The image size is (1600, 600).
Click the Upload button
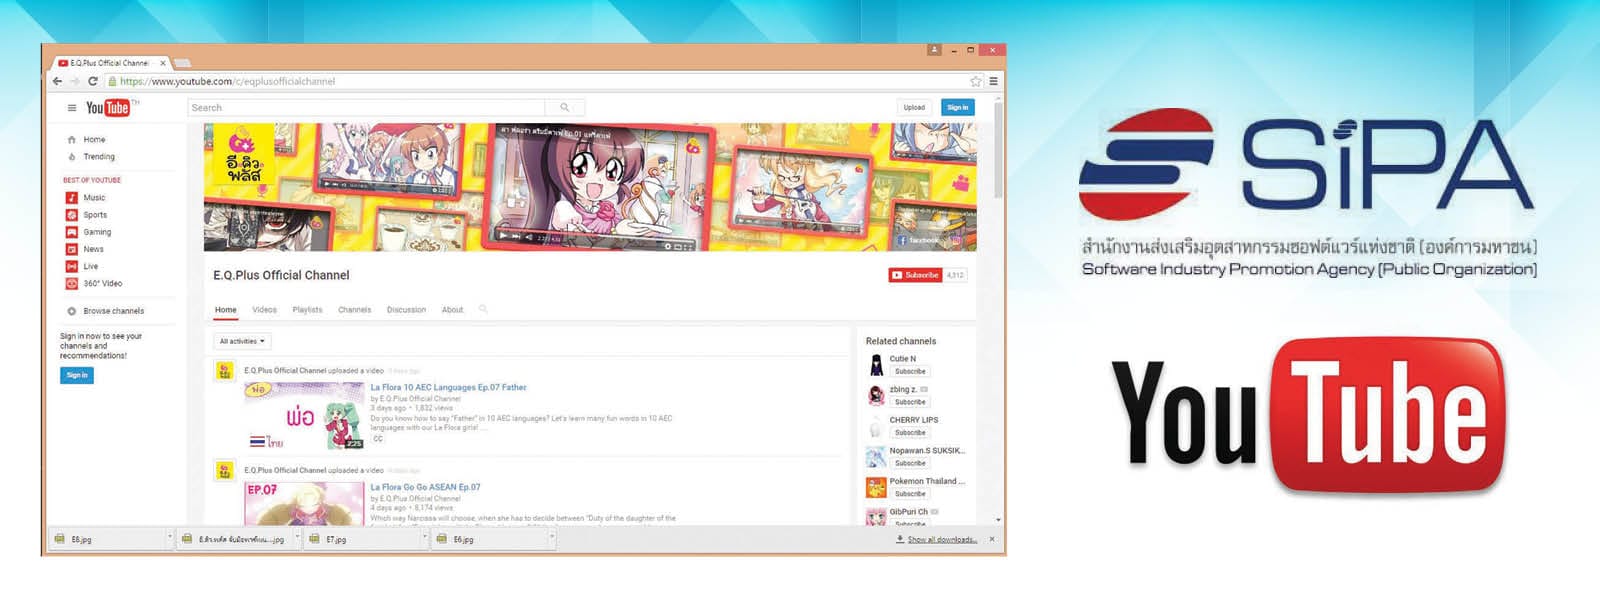point(914,107)
